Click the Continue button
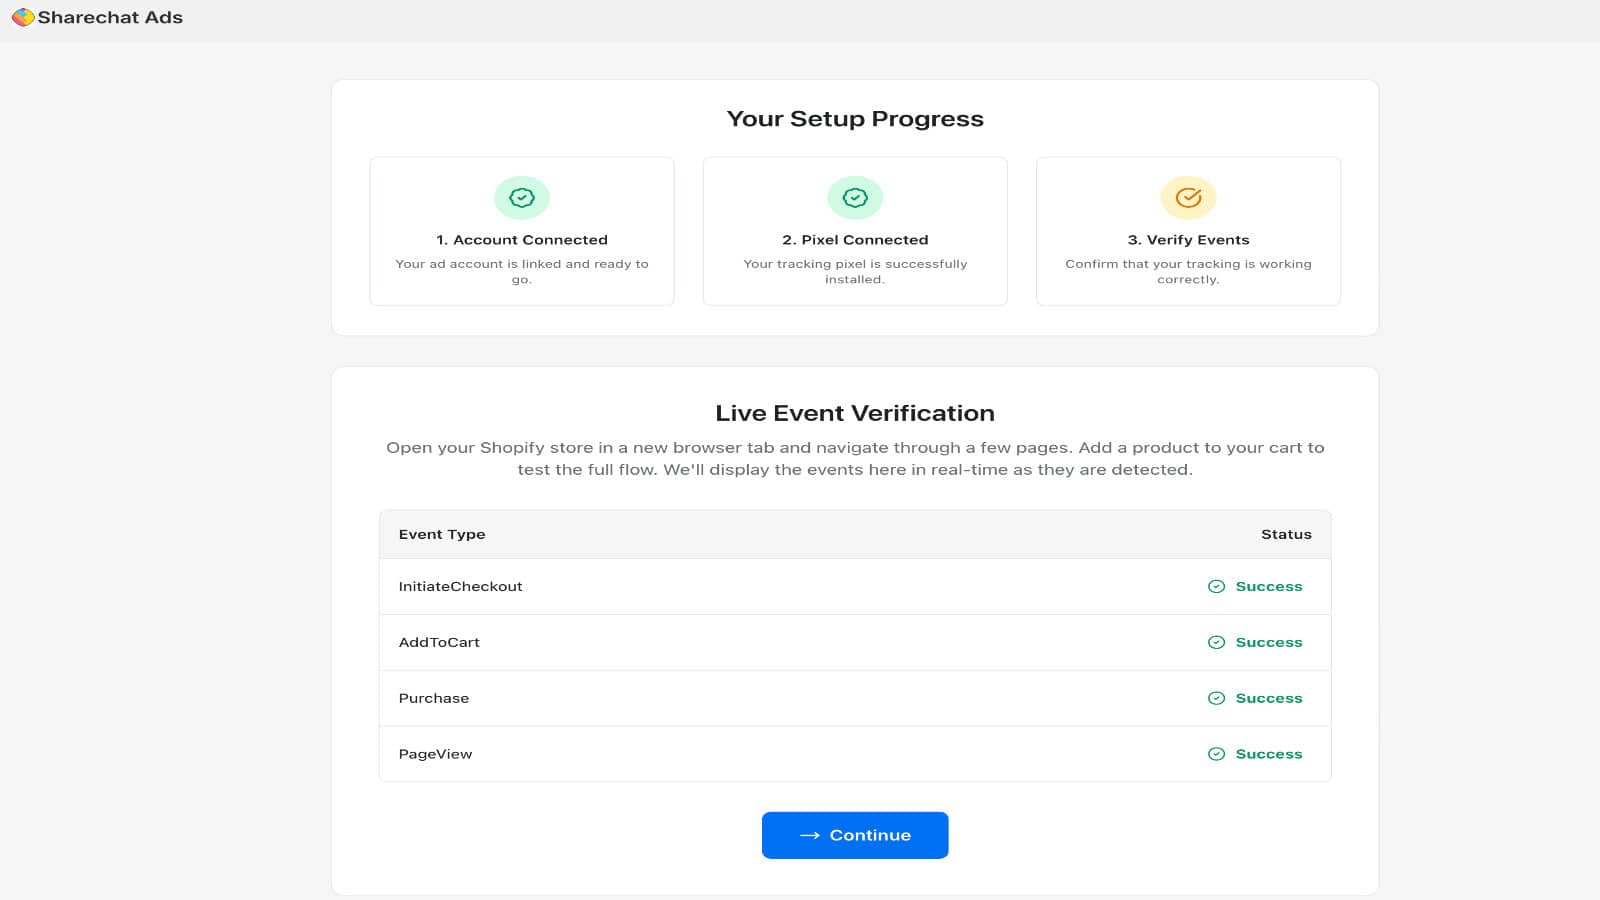1600x900 pixels. point(855,835)
